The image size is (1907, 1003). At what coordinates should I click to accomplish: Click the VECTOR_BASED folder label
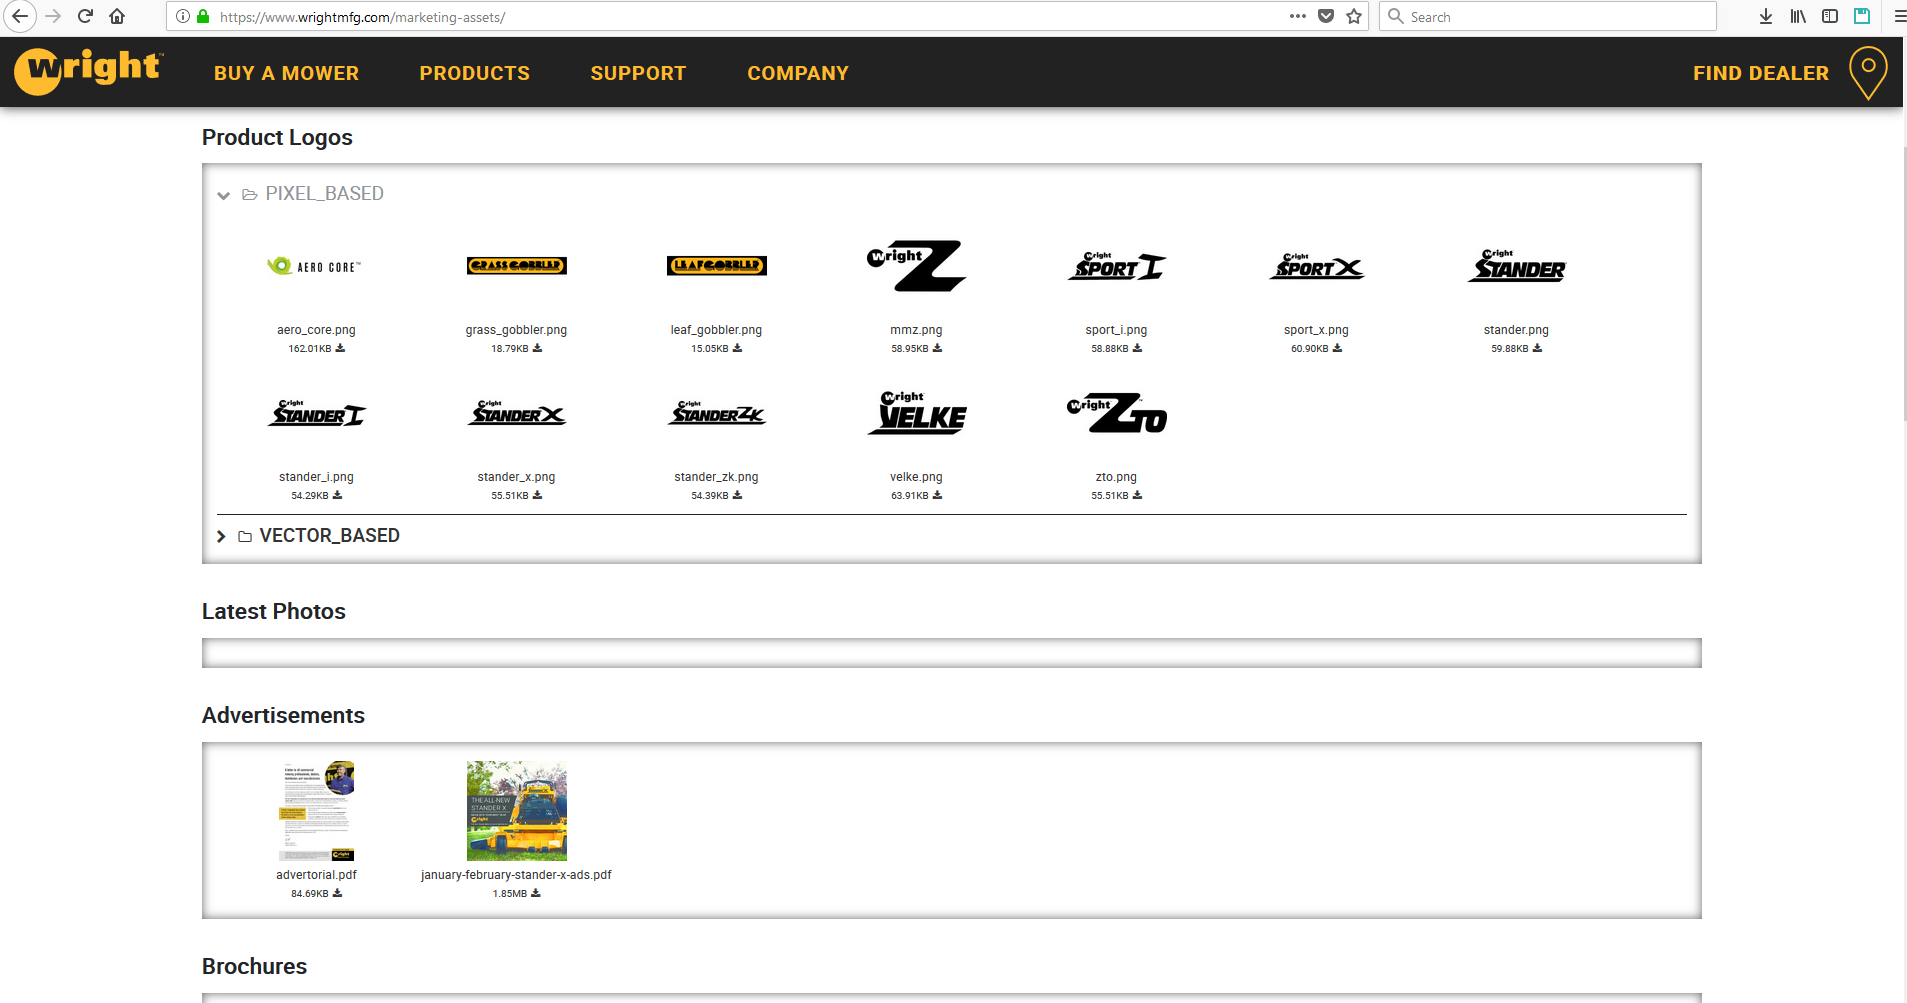tap(329, 536)
